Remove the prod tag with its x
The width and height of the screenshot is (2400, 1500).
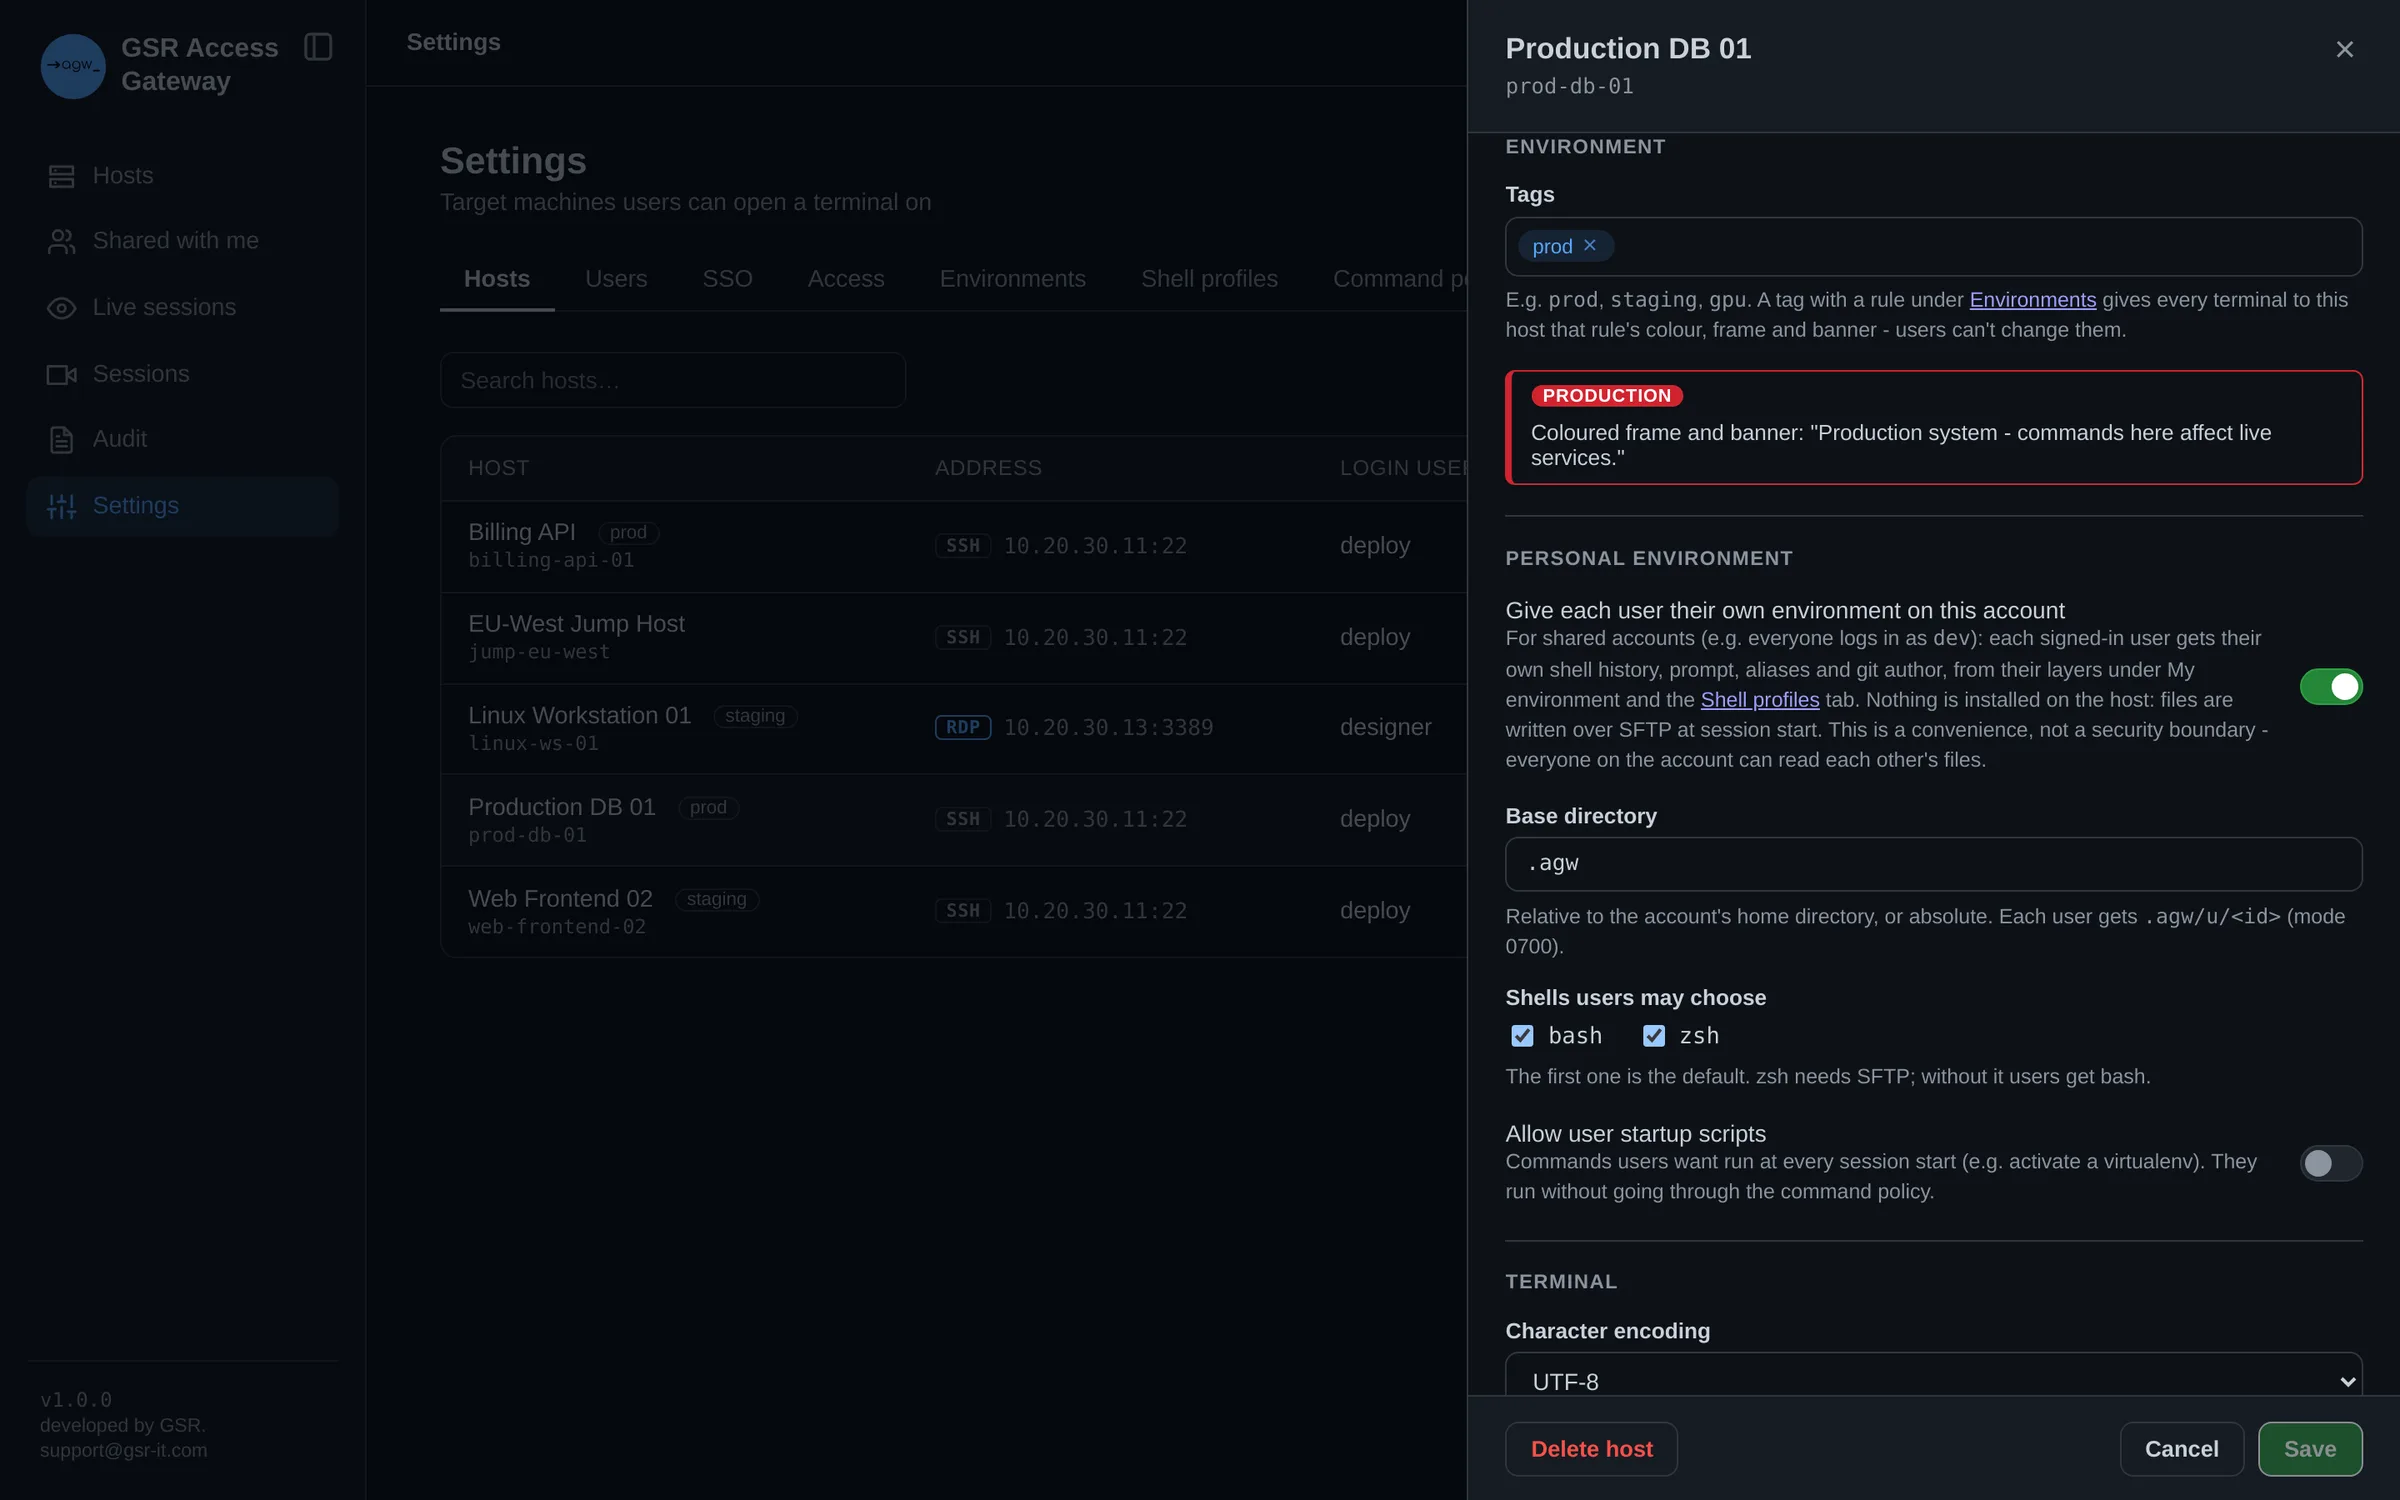1590,245
